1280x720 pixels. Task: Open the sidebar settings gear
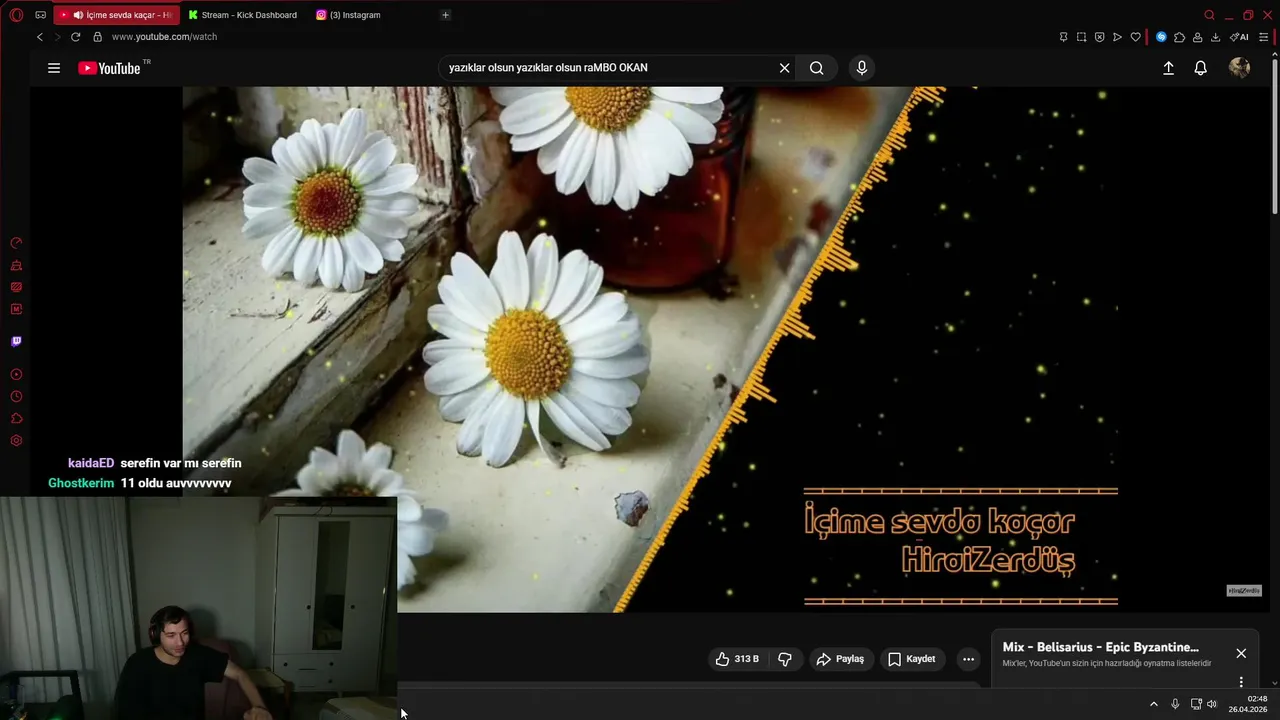tap(16, 441)
